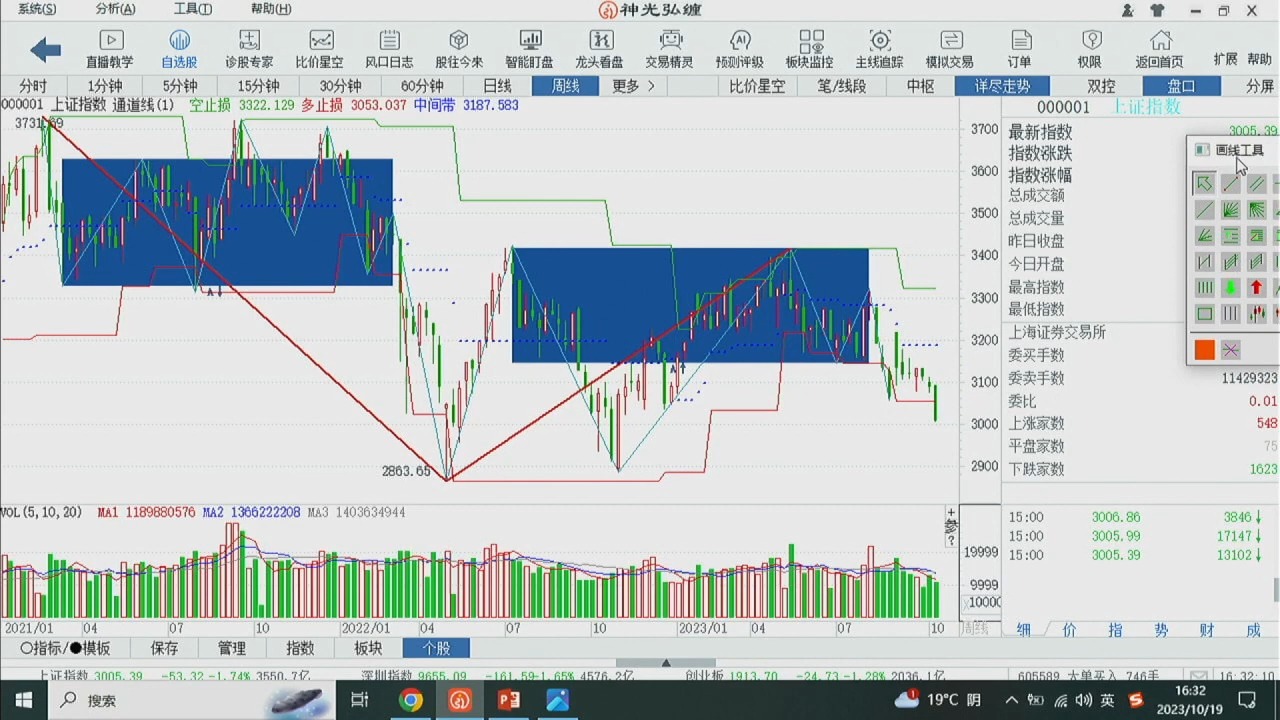
Task: Click 扩展 button in top toolbar
Action: pos(1225,59)
